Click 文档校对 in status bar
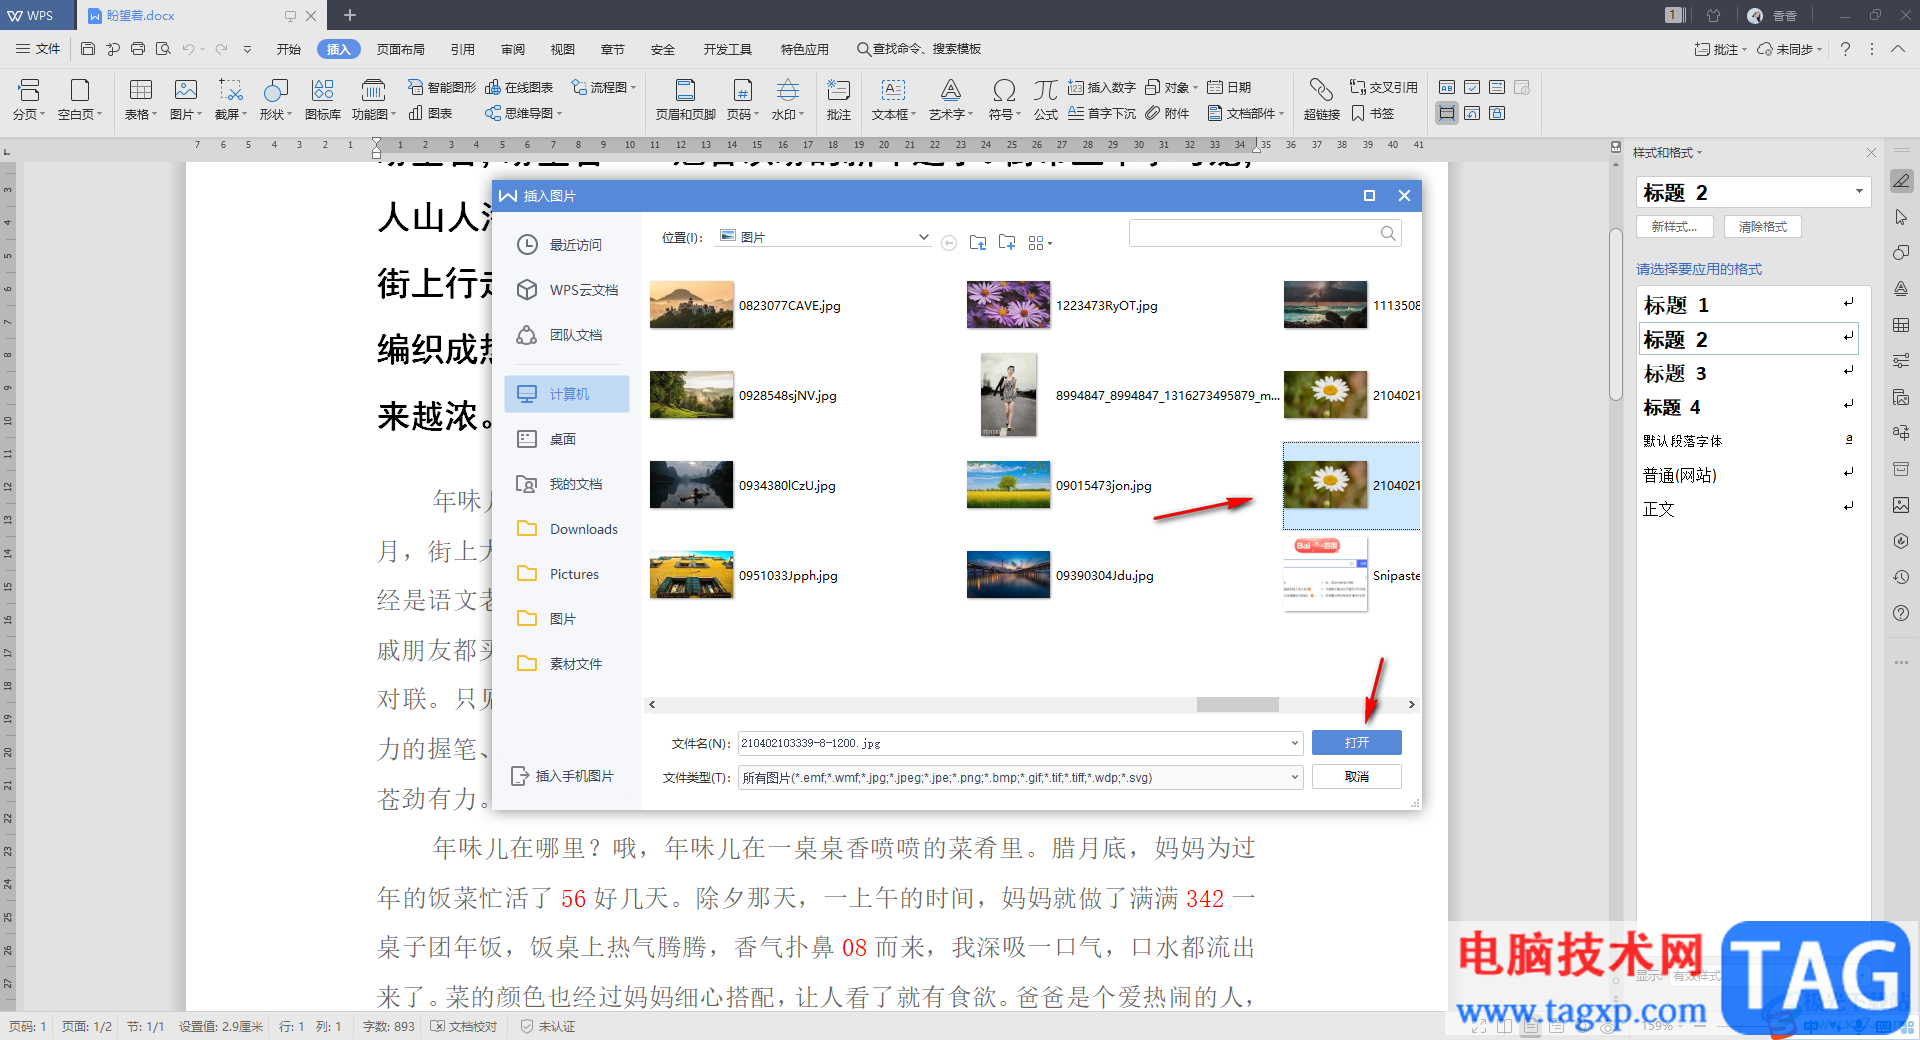Viewport: 1920px width, 1040px height. coord(464,1026)
